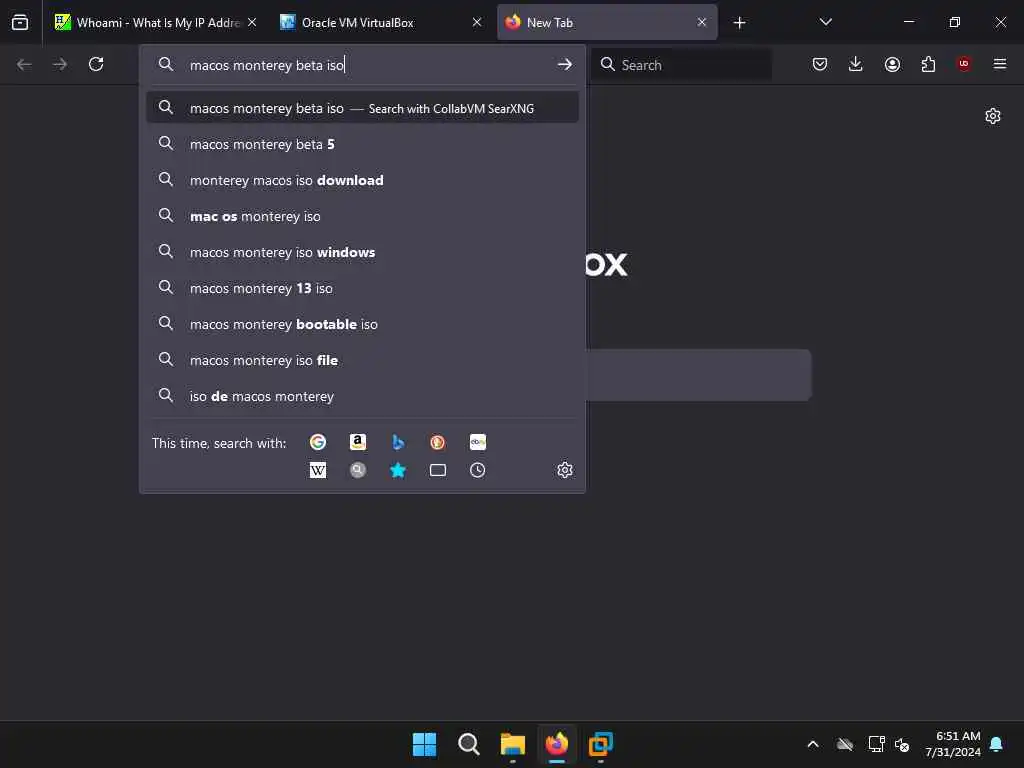
Task: Open the uBlock Origin extension icon
Action: click(x=964, y=64)
